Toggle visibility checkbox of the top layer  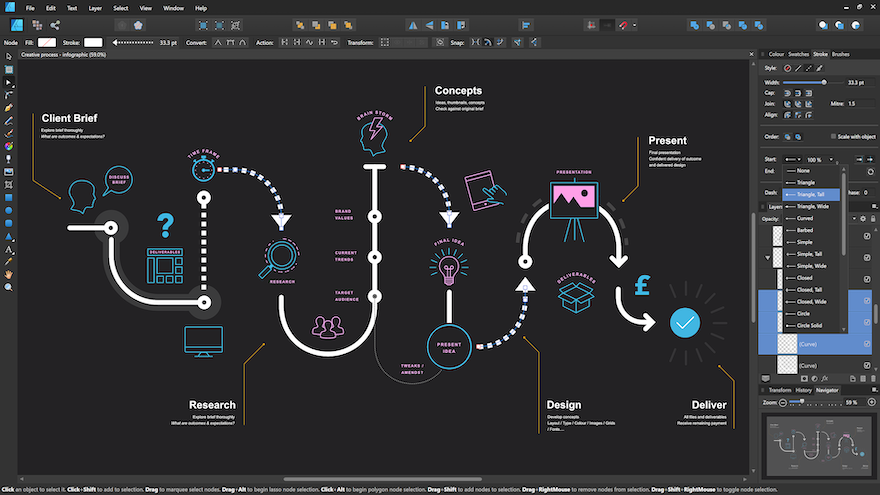pyautogui.click(x=867, y=236)
